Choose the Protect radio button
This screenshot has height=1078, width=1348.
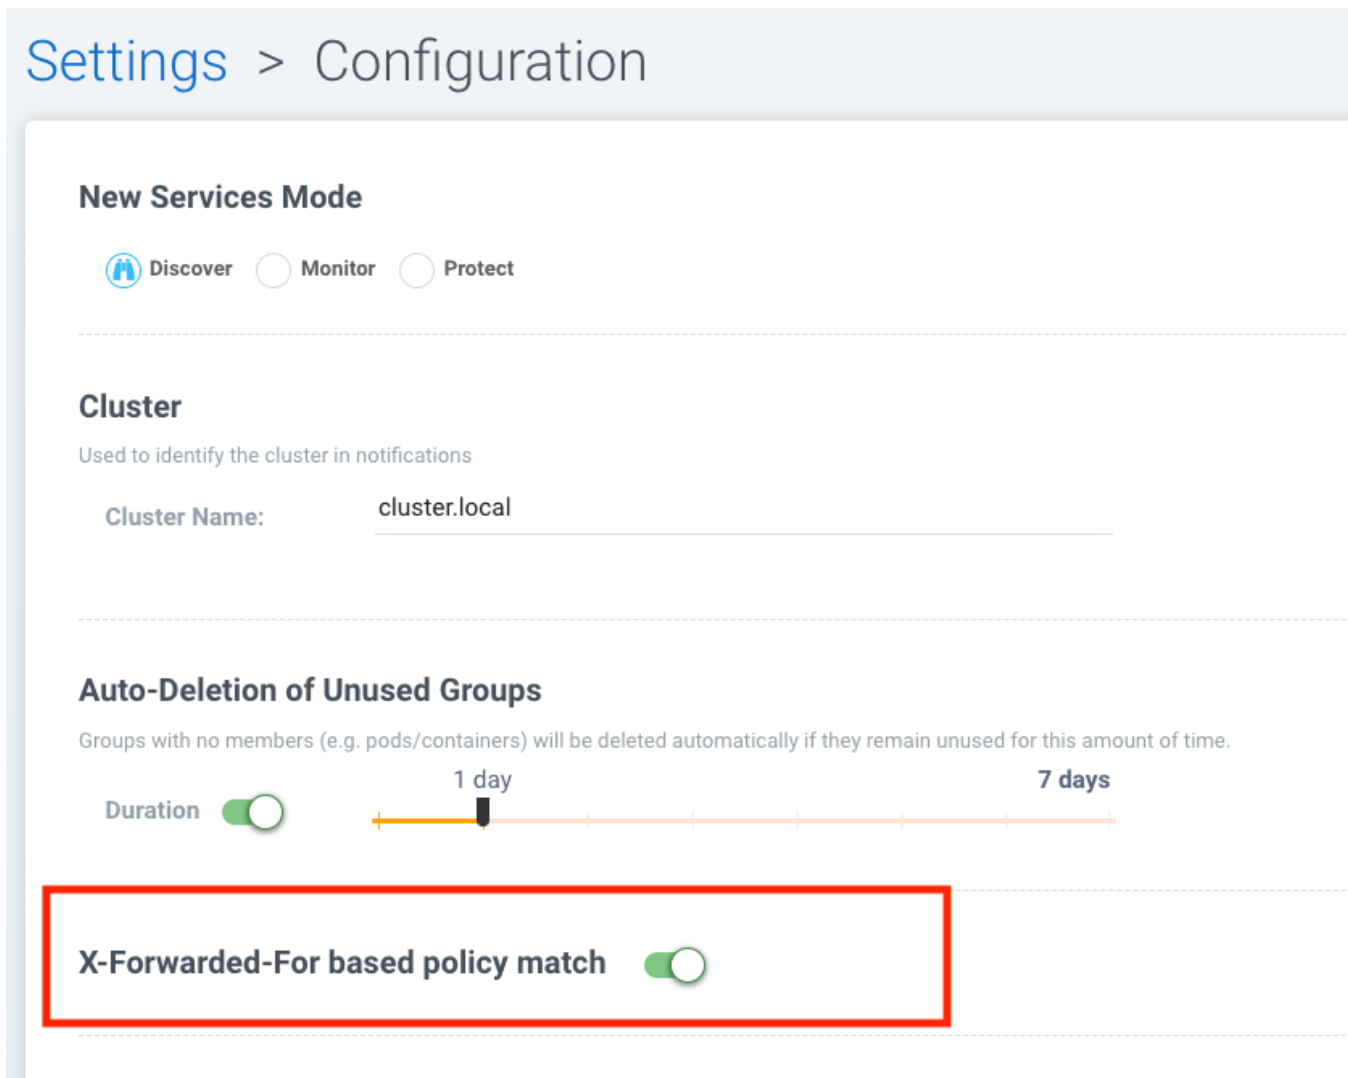click(416, 270)
